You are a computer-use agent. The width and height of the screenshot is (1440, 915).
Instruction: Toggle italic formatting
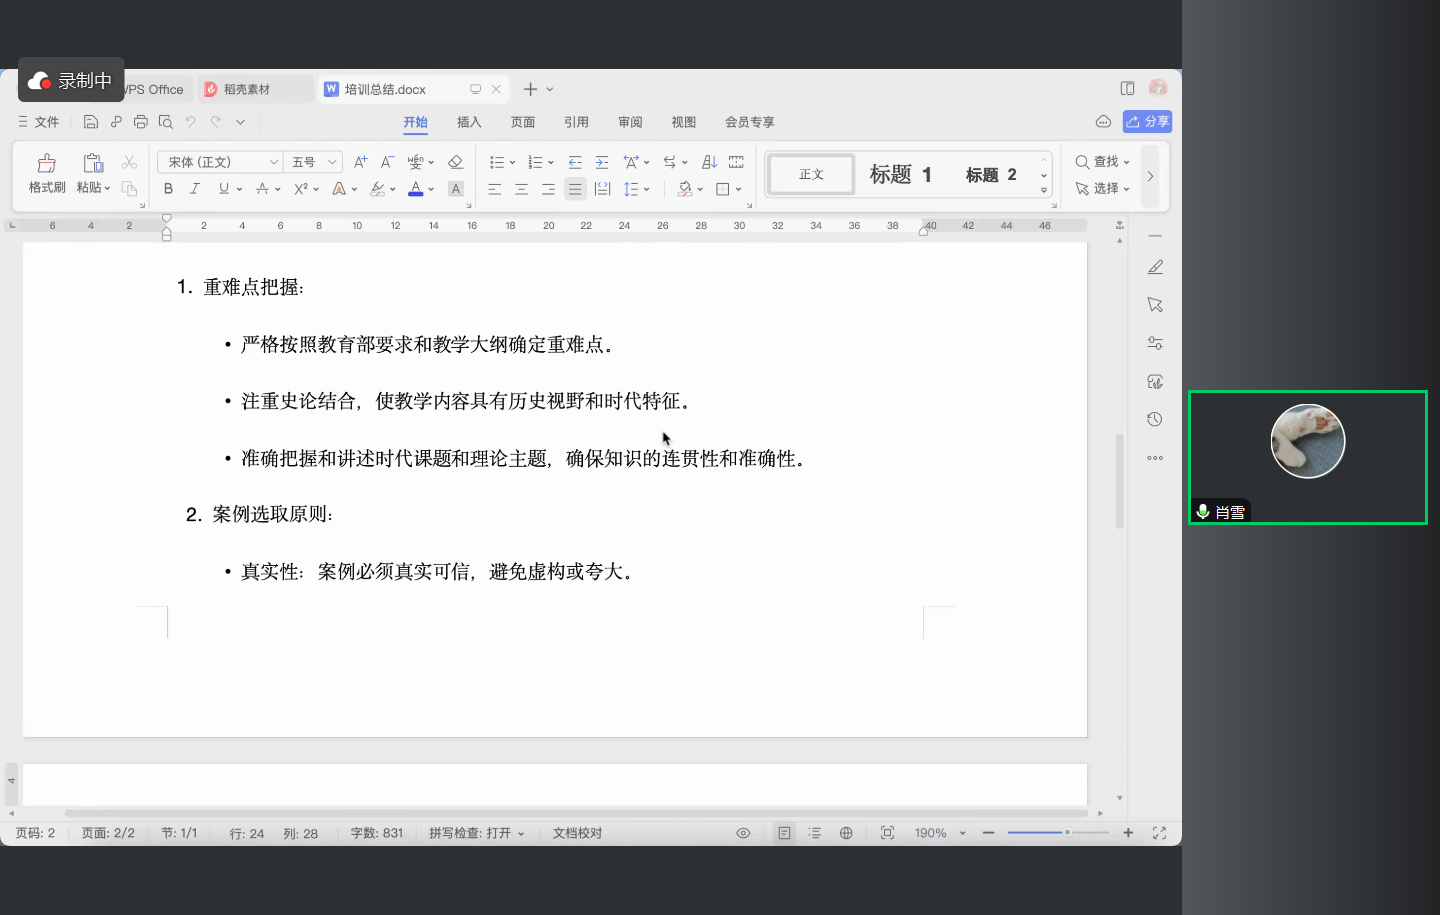pos(195,189)
